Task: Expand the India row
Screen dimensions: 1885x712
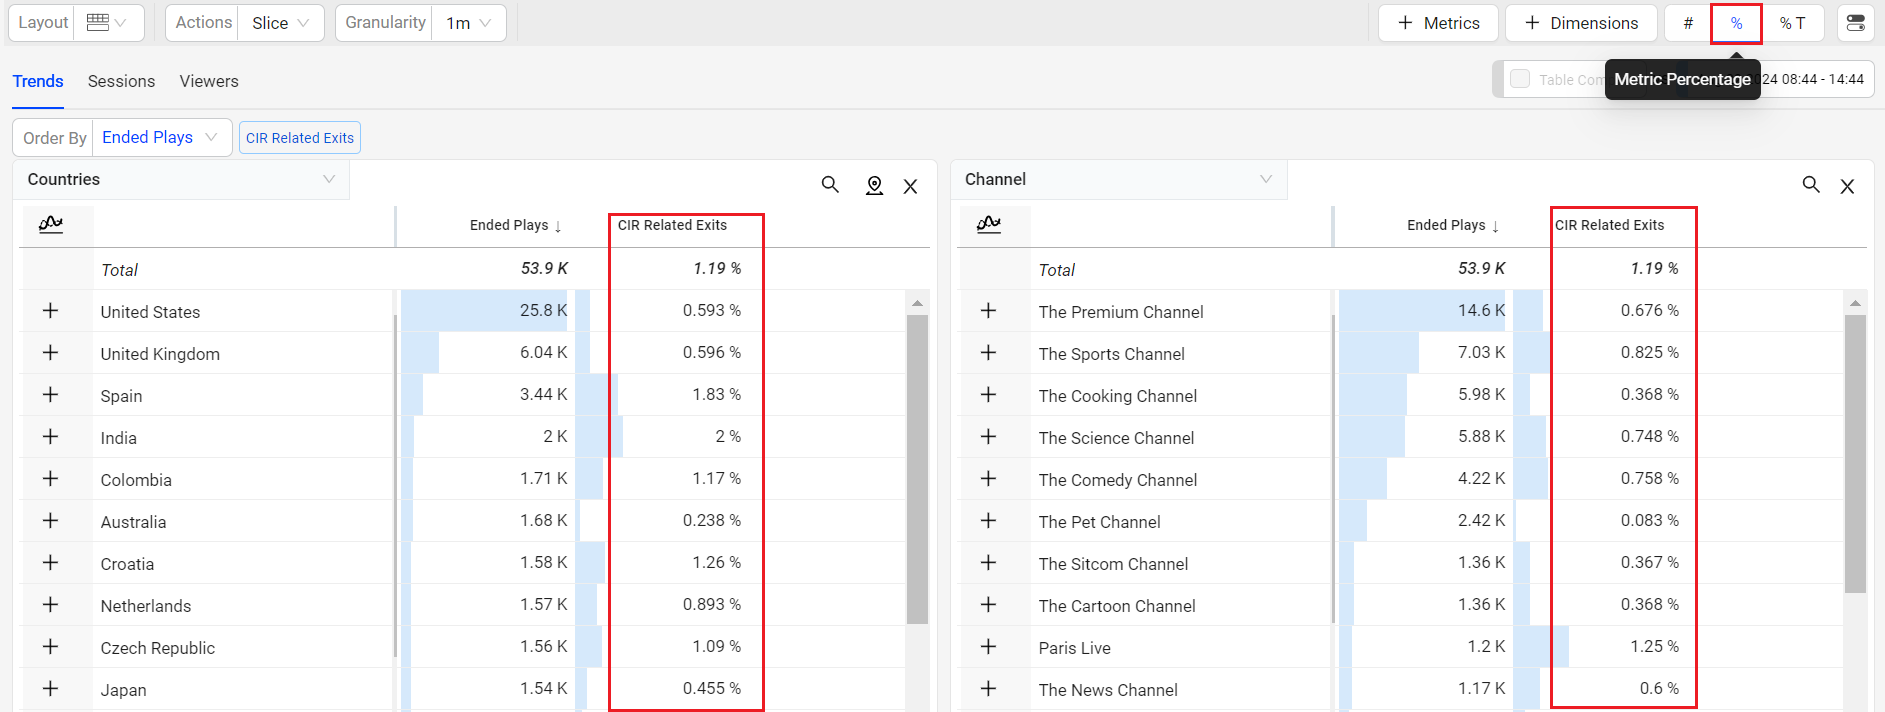Action: point(50,437)
